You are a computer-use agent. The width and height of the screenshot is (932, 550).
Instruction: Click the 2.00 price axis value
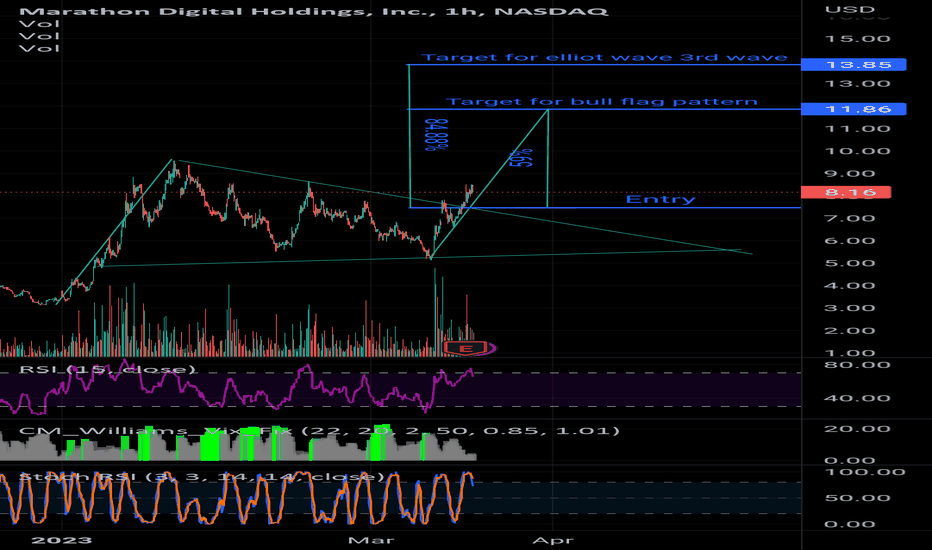(850, 331)
